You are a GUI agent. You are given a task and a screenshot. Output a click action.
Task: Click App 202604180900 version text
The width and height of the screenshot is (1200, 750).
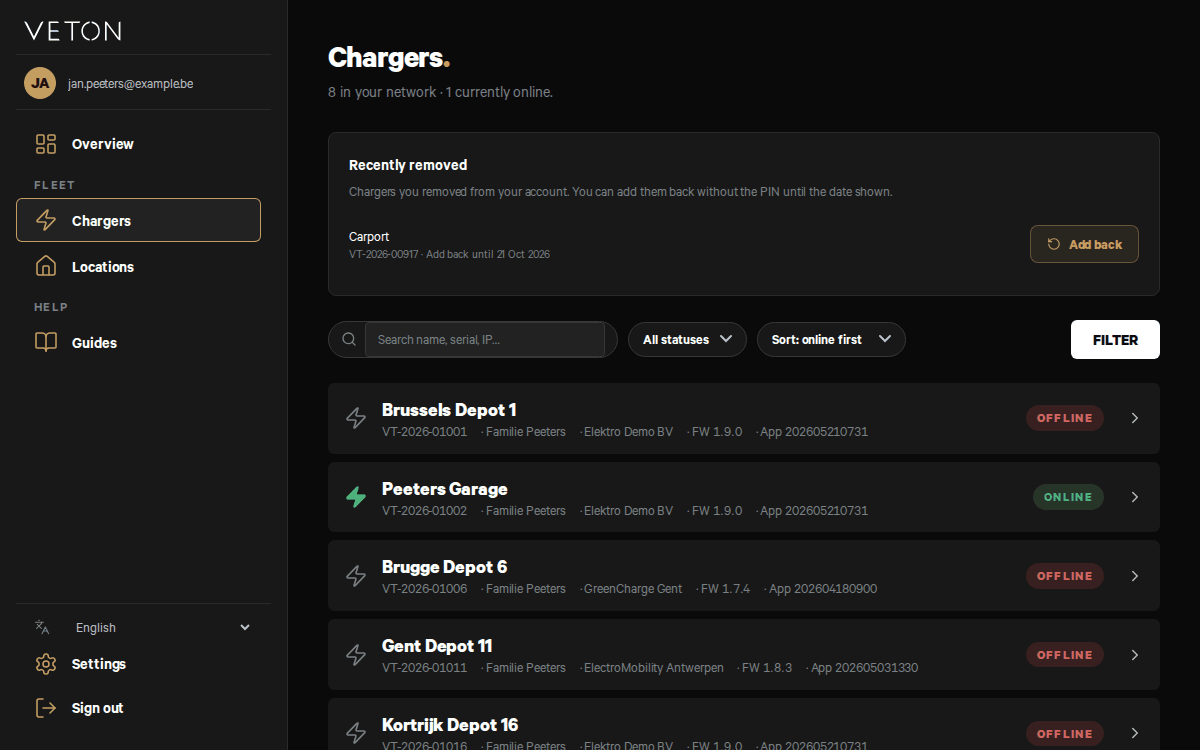pos(823,589)
